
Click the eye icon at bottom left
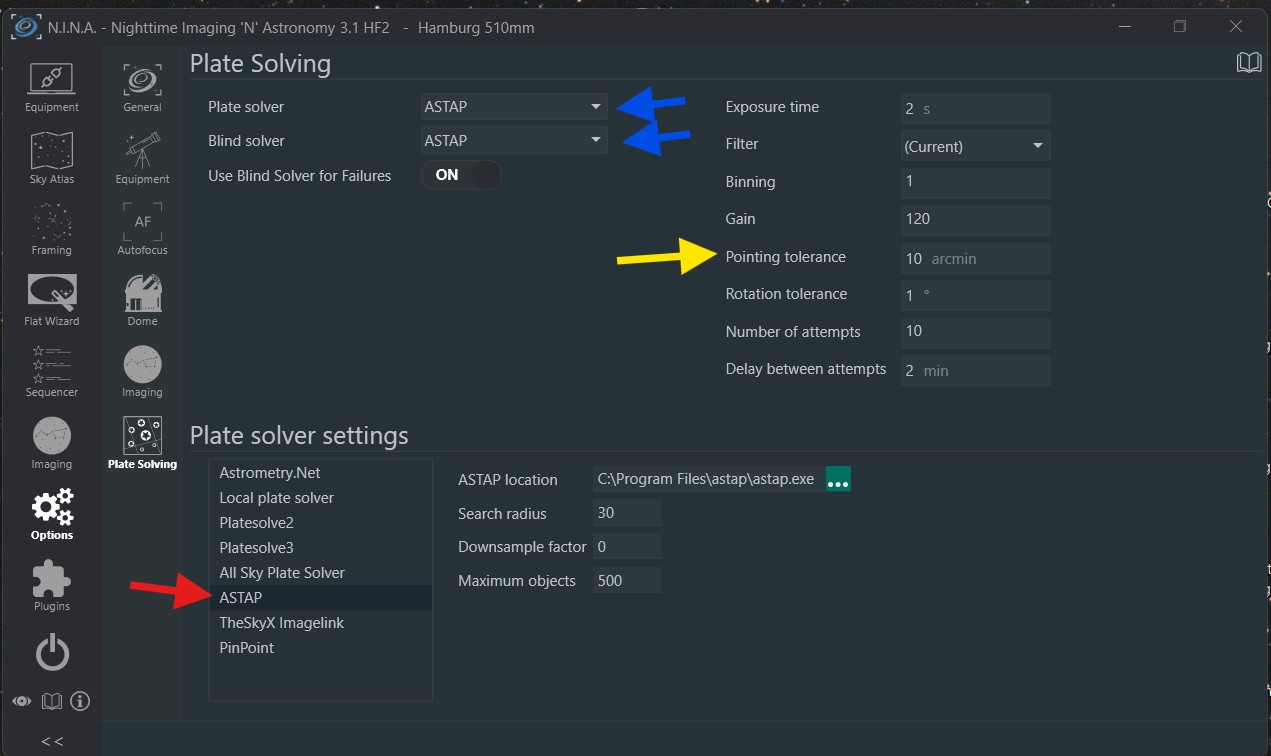[x=22, y=701]
